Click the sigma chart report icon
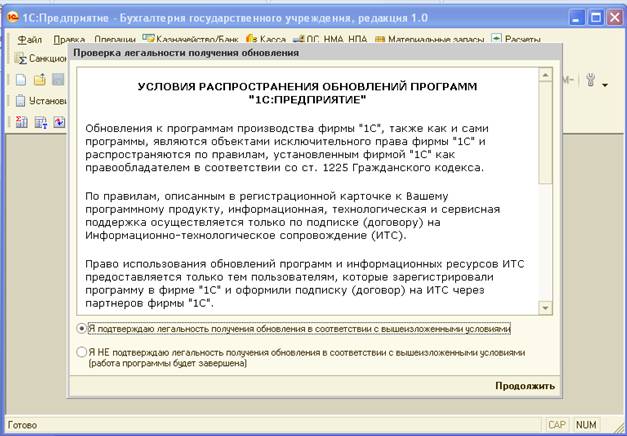627x436 pixels. pyautogui.click(x=21, y=122)
